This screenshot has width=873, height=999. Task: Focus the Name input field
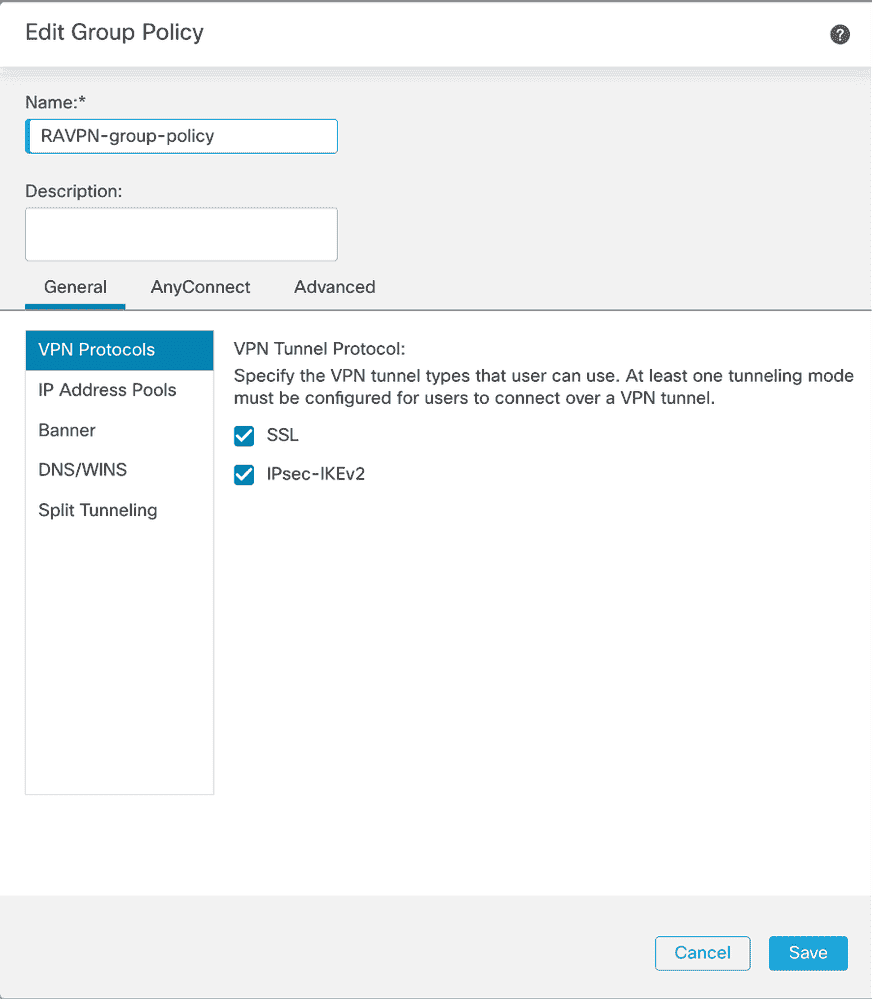click(x=182, y=136)
